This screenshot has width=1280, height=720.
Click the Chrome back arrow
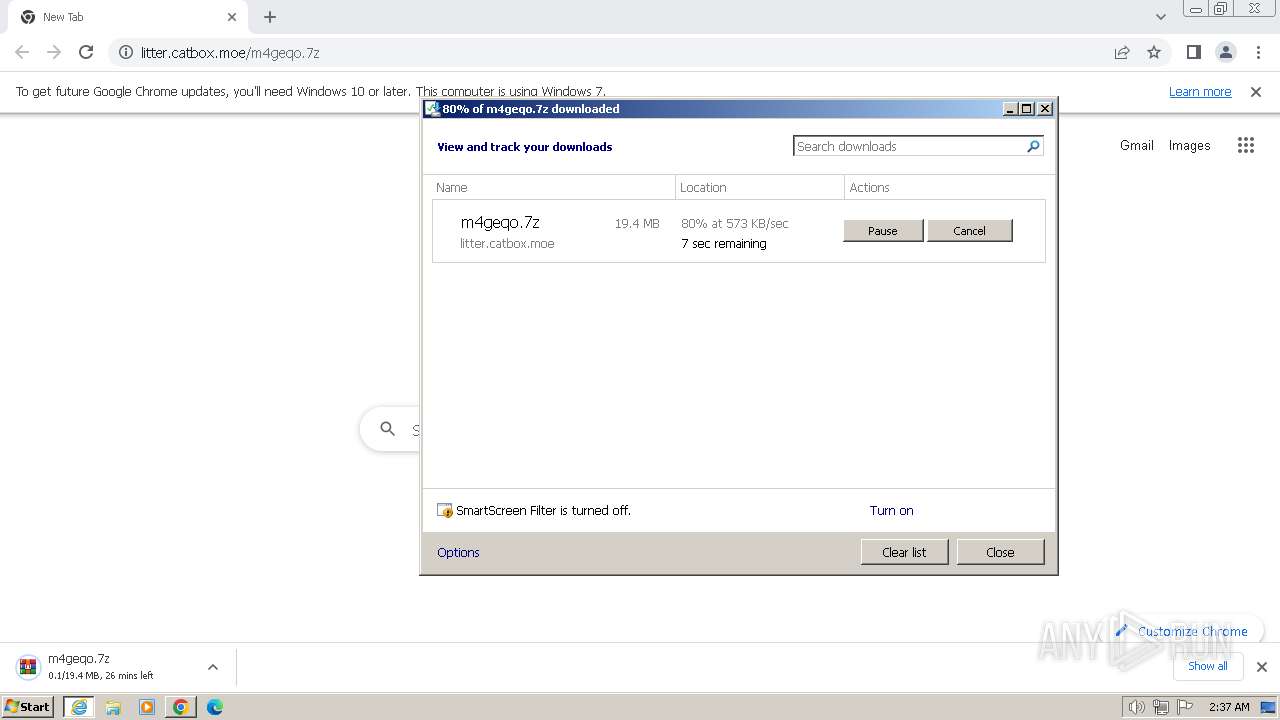[22, 52]
